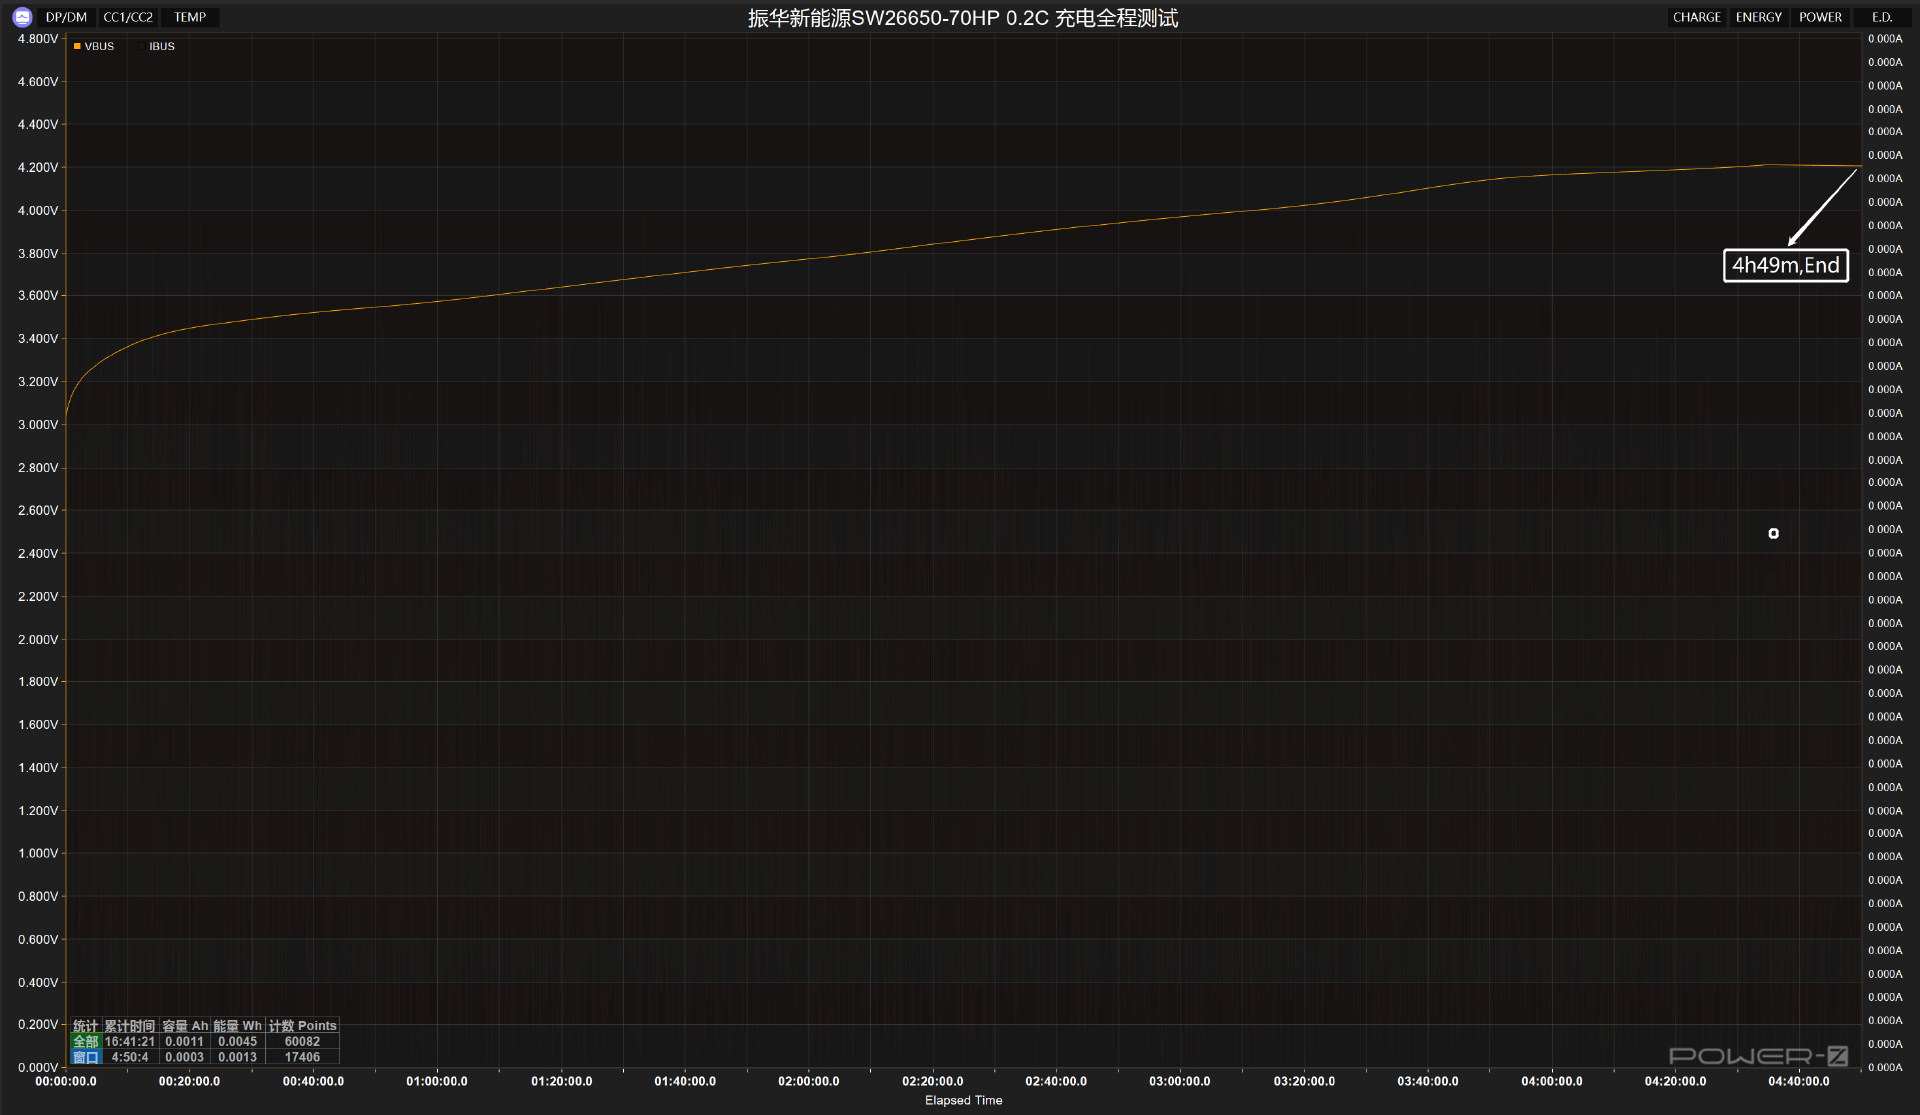Click the 60082 points cell
Screen dimensions: 1920x1115
pyautogui.click(x=302, y=1041)
